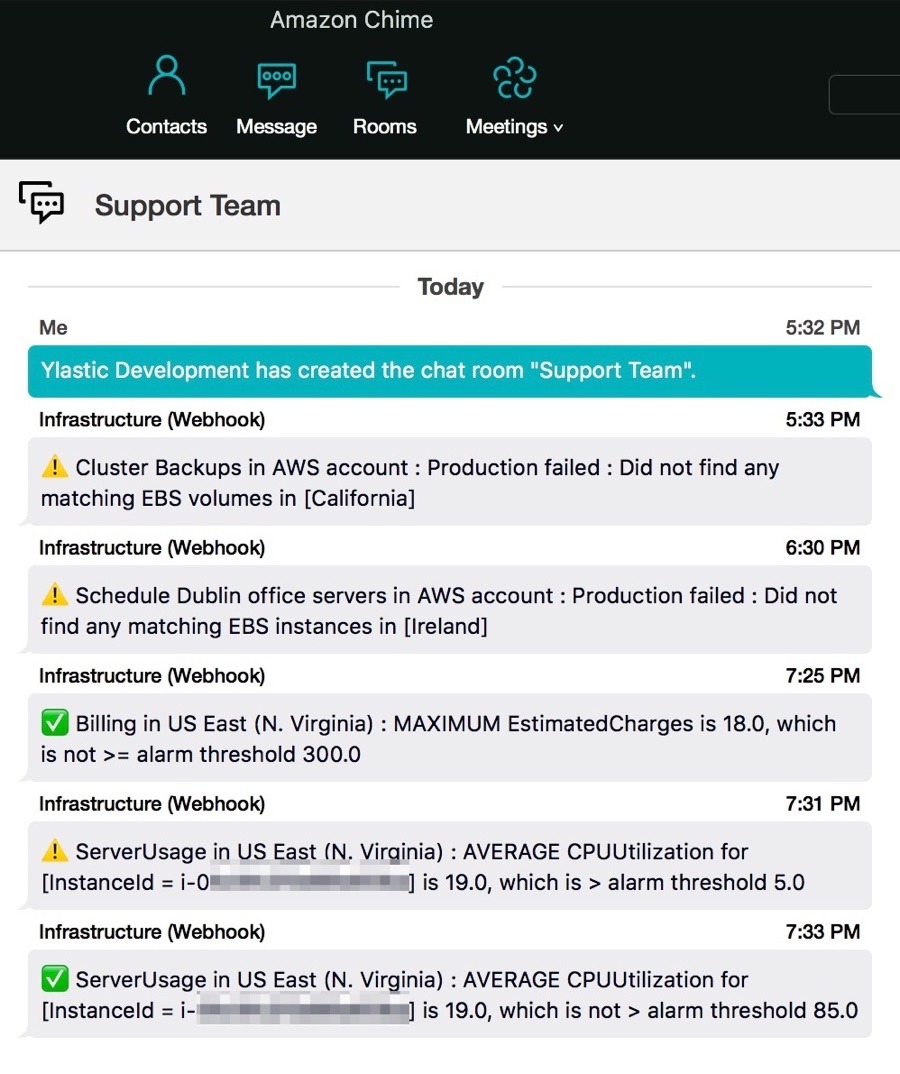This screenshot has width=900, height=1074.
Task: Click the Me sender name
Action: click(53, 327)
